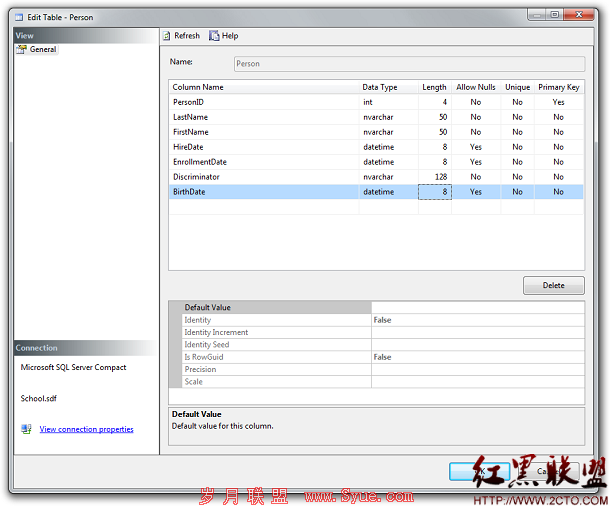
Task: Select the General page icon
Action: tap(21, 49)
